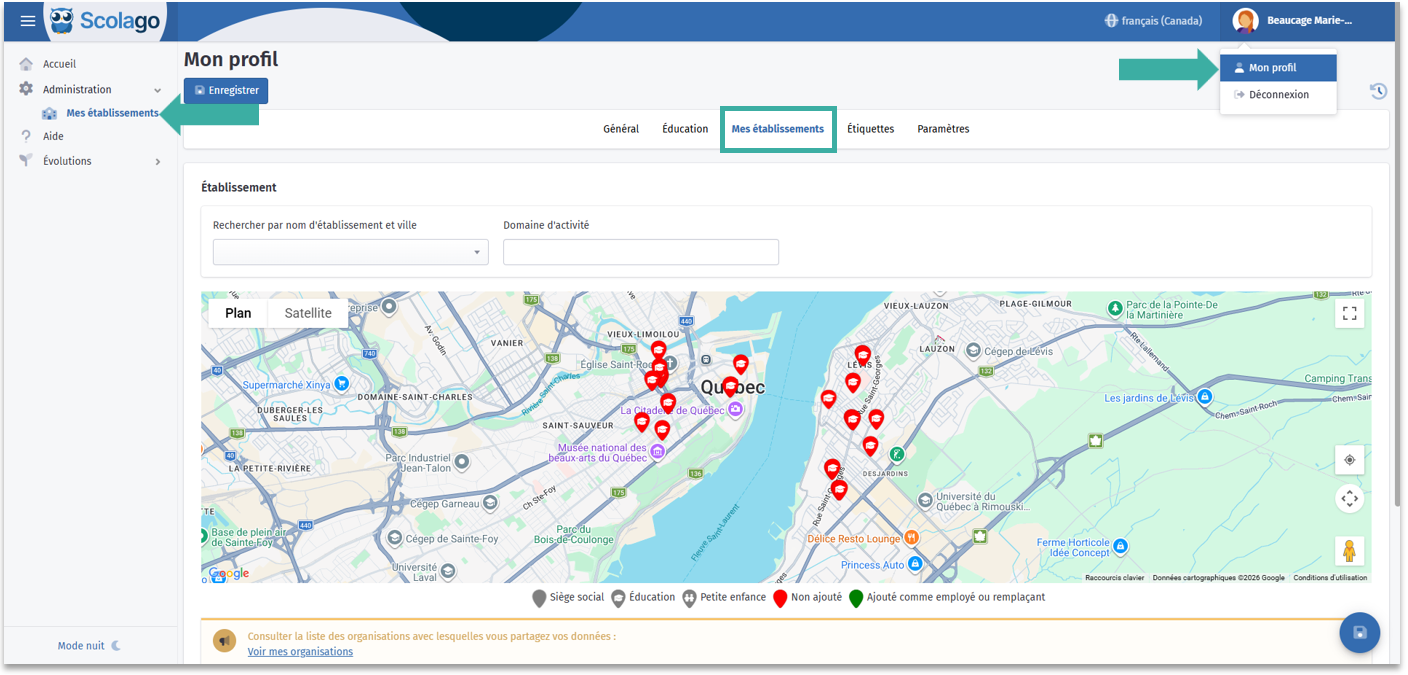The height and width of the screenshot is (675, 1408).
Task: Open the français (Canada) language selector
Action: click(1153, 21)
